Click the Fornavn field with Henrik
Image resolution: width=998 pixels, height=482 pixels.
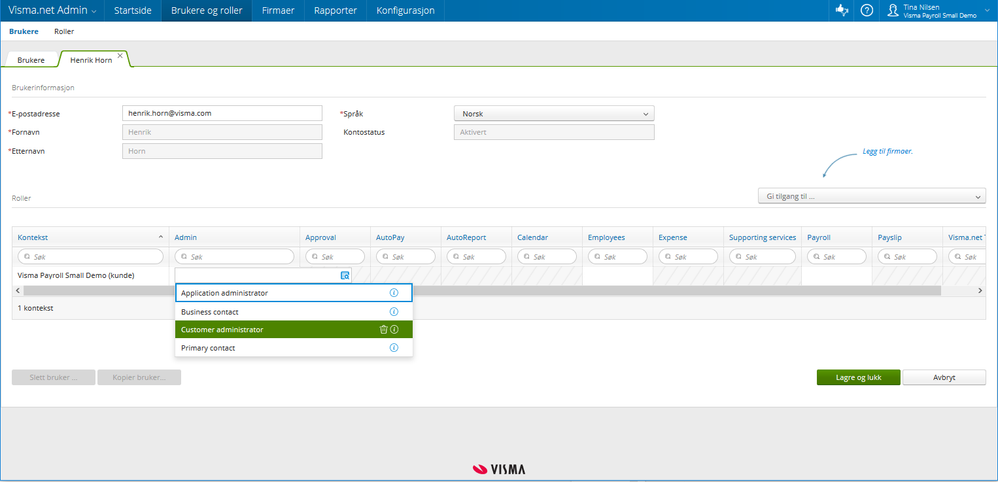coord(222,132)
